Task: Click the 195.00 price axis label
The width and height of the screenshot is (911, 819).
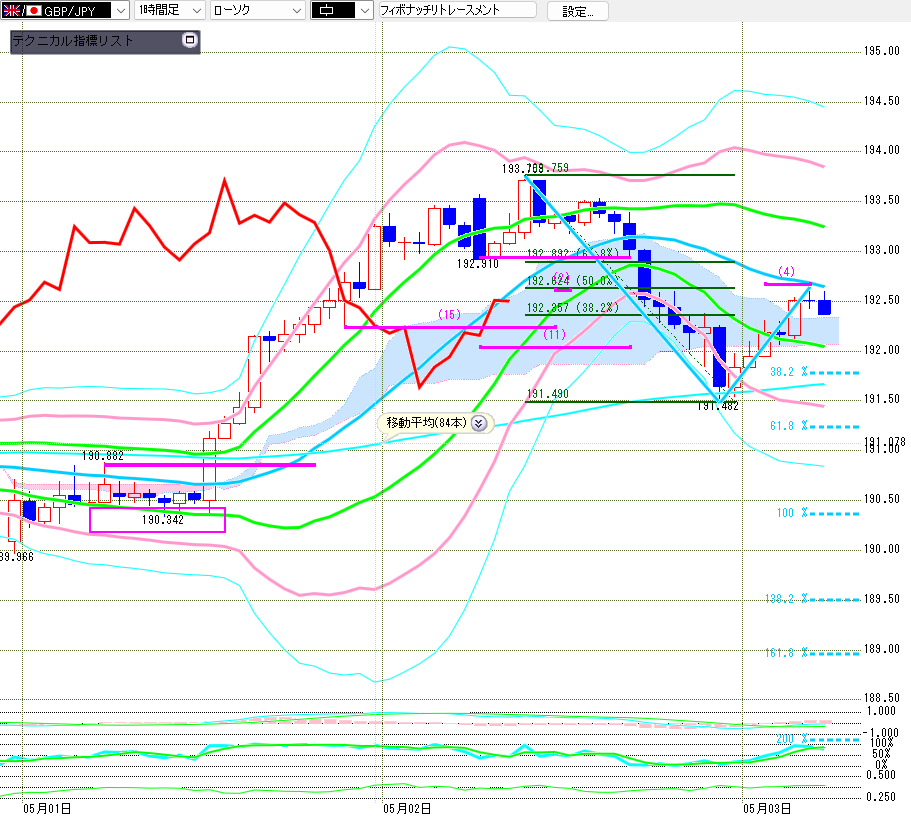Action: click(x=881, y=51)
